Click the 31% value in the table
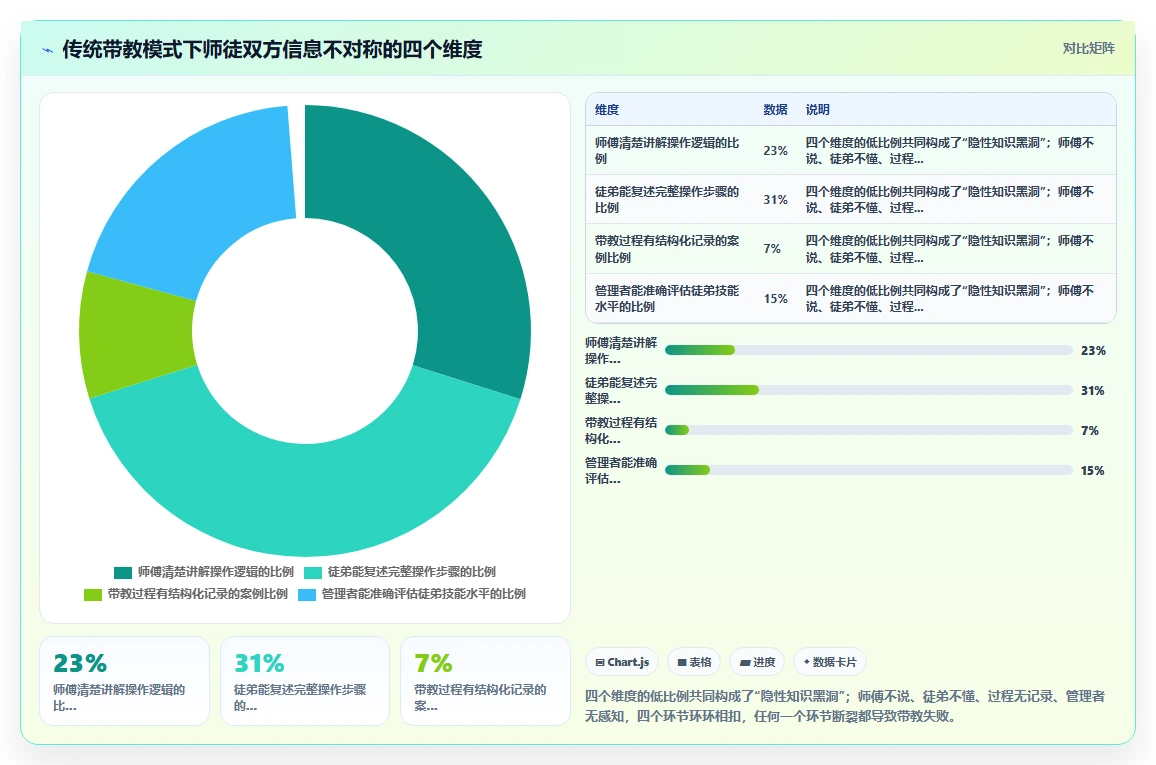The width and height of the screenshot is (1156, 765). [775, 200]
